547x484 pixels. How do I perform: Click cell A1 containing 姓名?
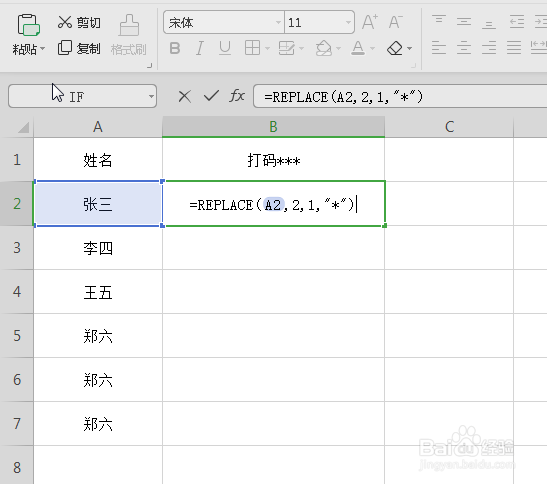click(x=98, y=160)
